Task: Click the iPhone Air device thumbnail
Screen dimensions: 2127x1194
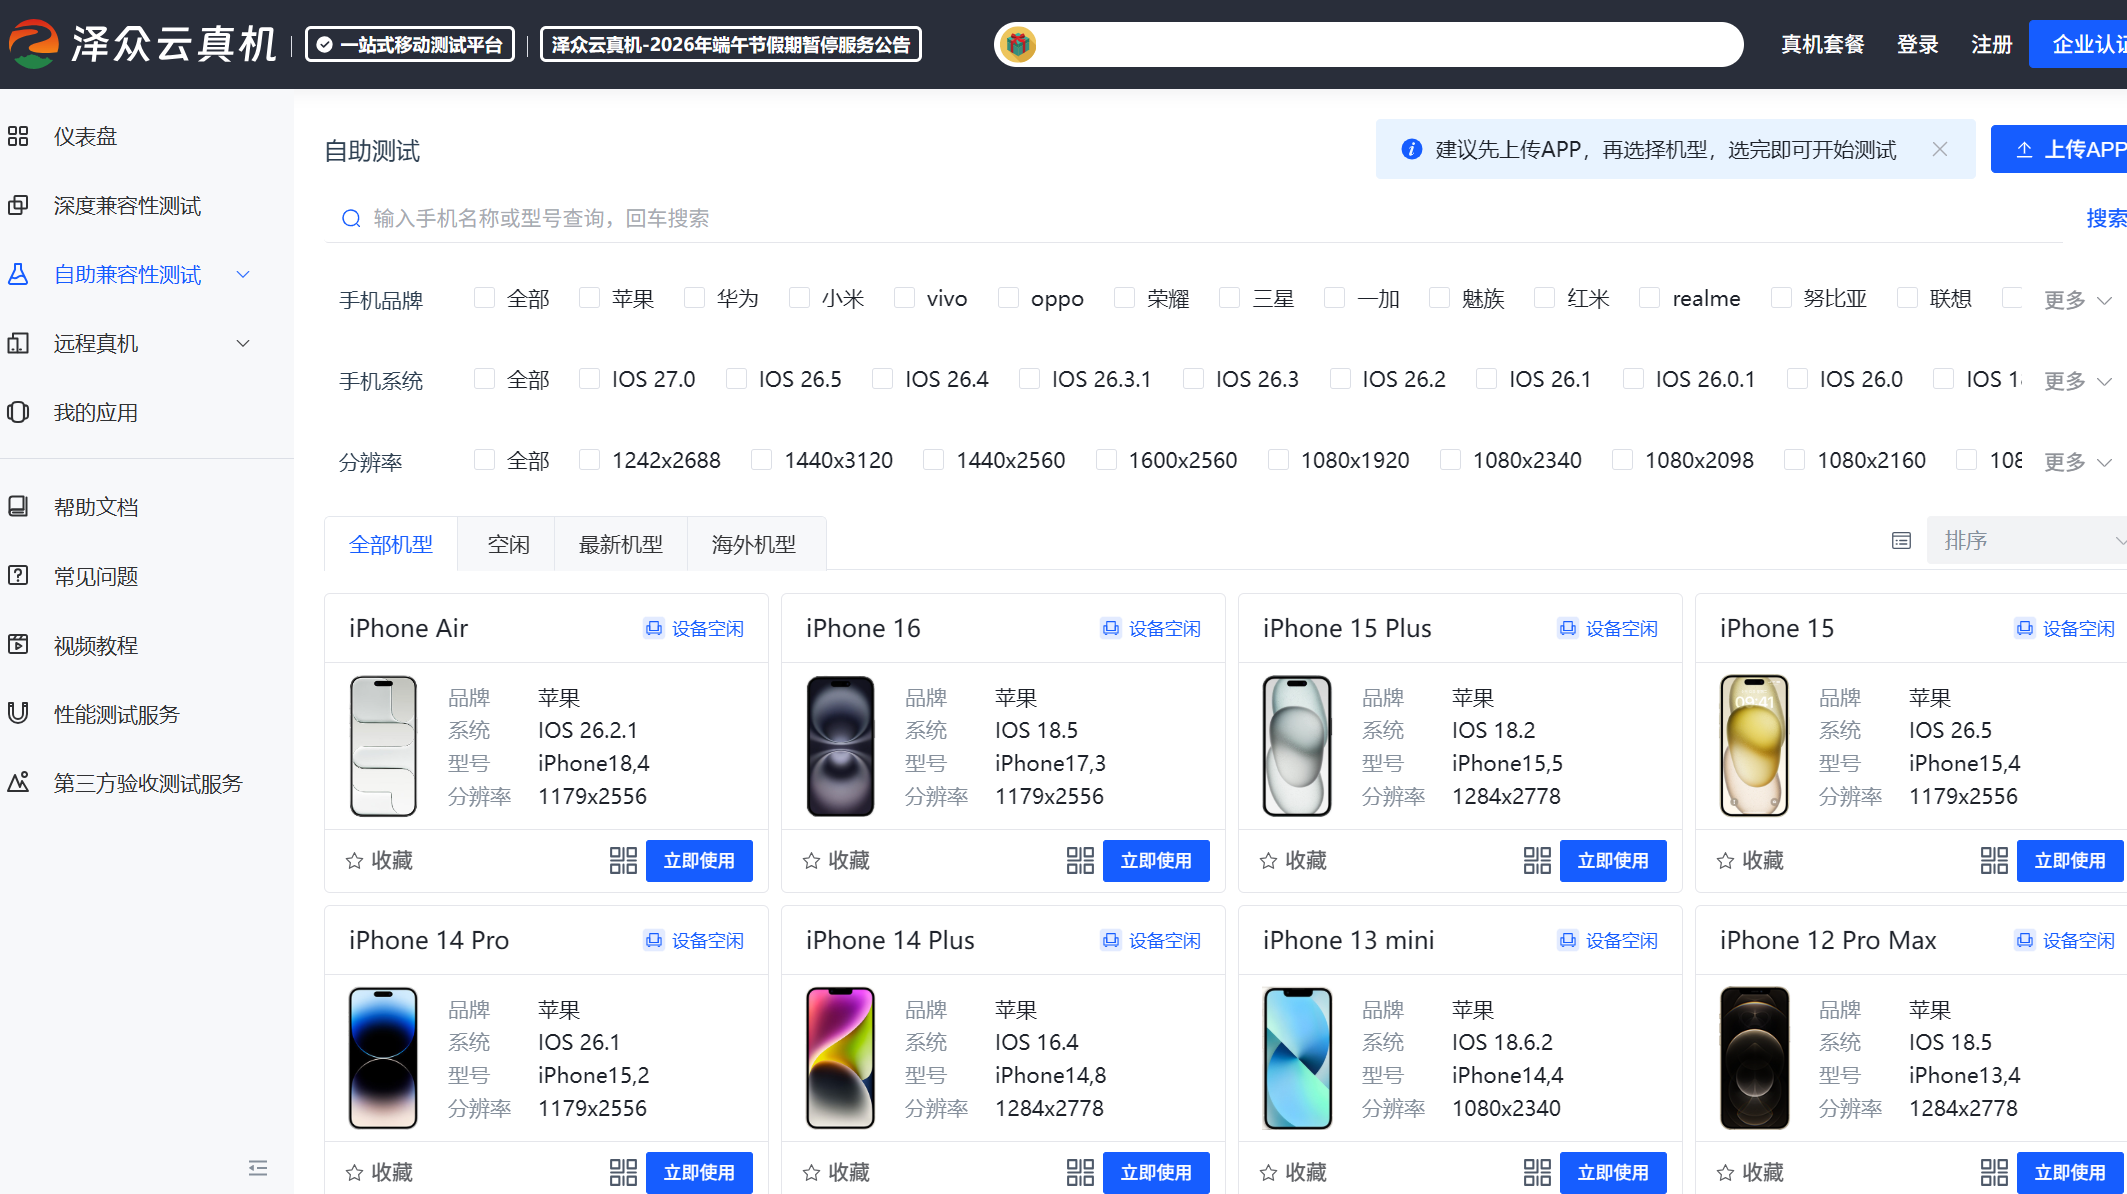Action: (383, 746)
